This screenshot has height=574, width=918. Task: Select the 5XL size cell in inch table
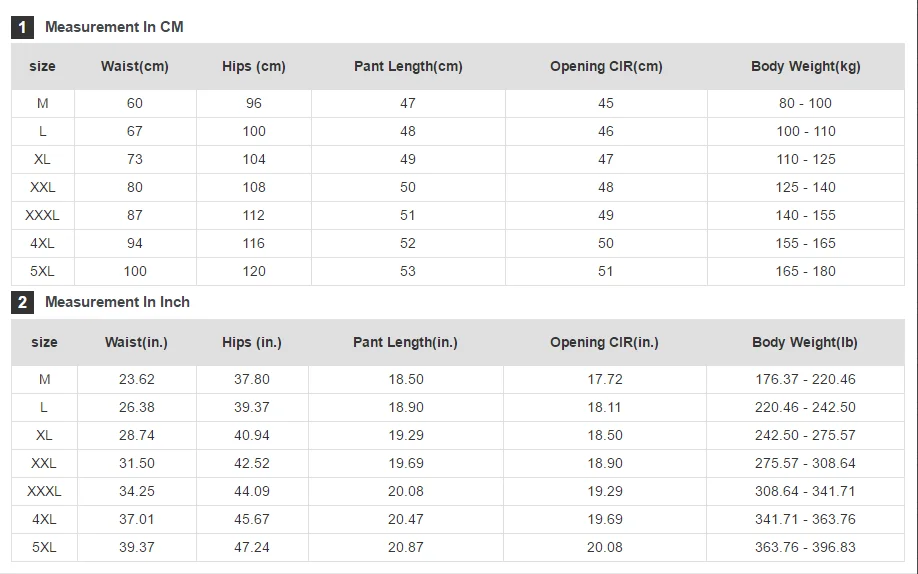click(x=44, y=547)
